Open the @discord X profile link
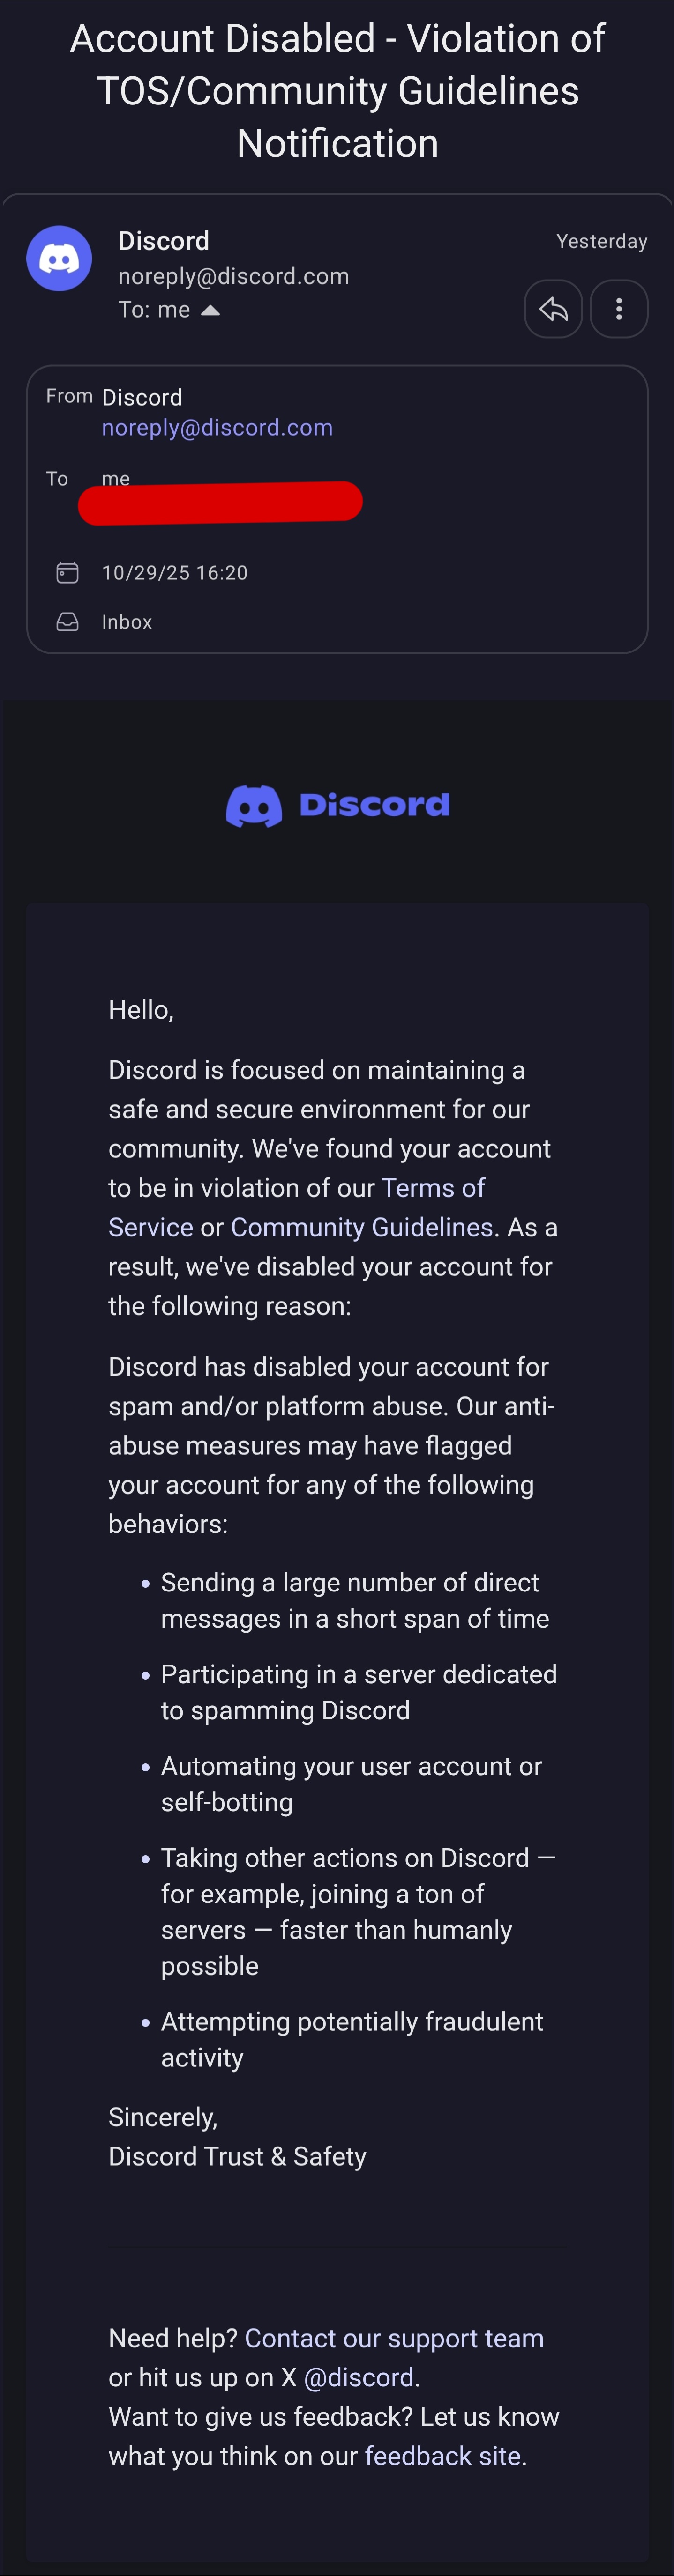Viewport: 674px width, 2576px height. tap(358, 2377)
